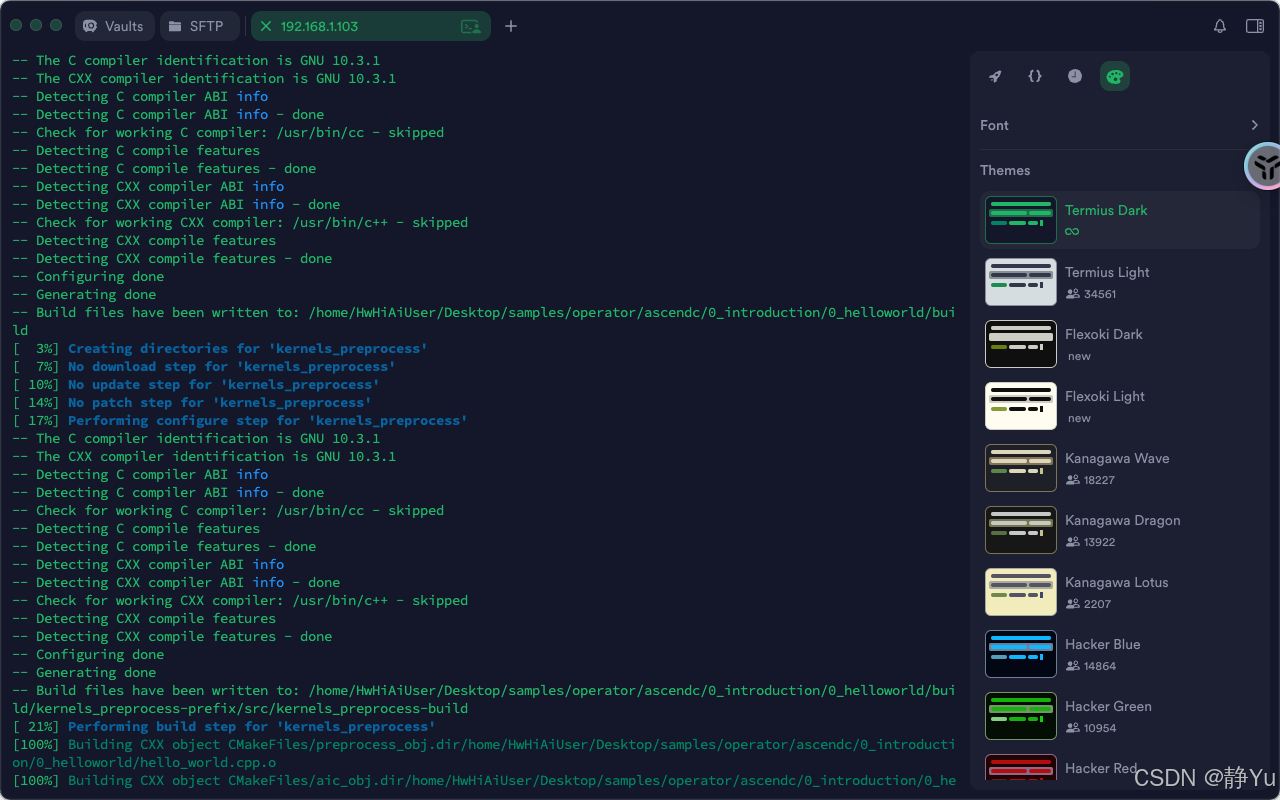Click the 'new' label under Flexoki Dark
The height and width of the screenshot is (800, 1280).
pos(1079,356)
